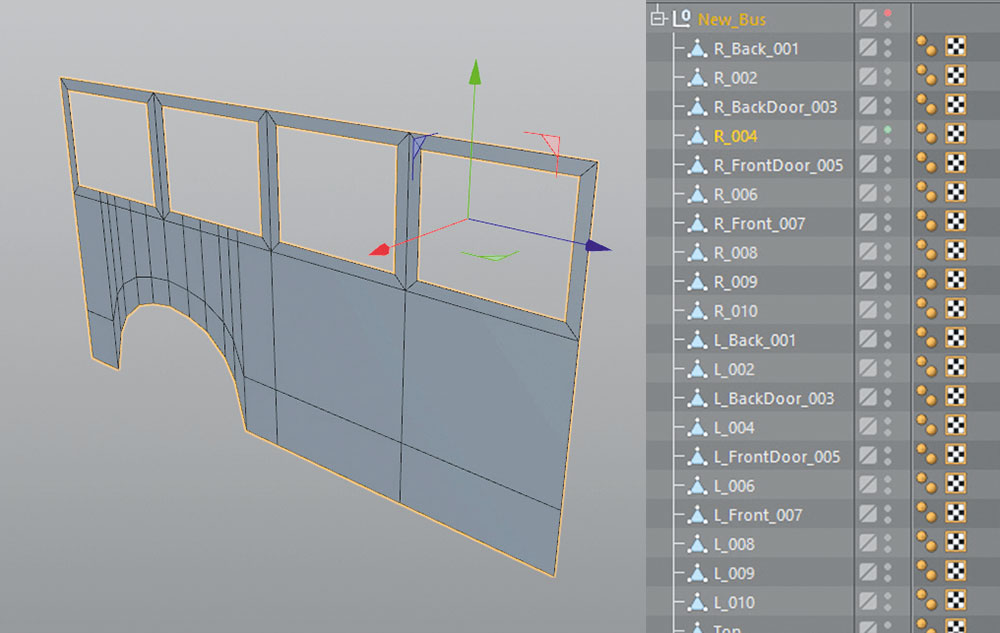Screen dimensions: 1000x633
Task: Toggle the layer box on R_FrontDoor_005
Action: (868, 164)
